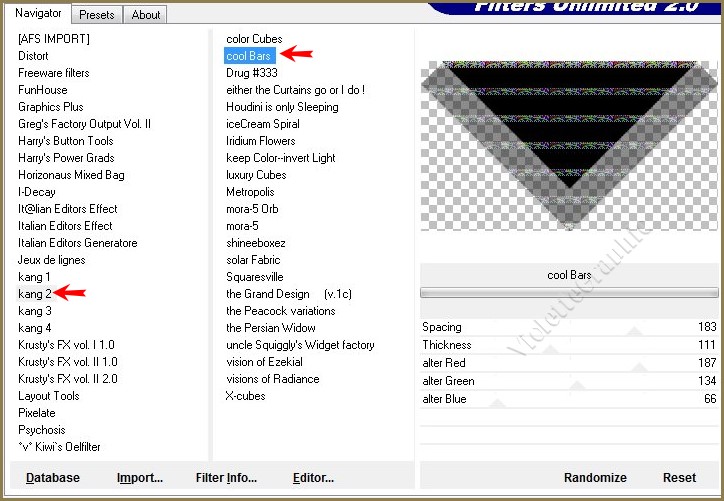
Task: Click the Editor... button
Action: tap(313, 478)
